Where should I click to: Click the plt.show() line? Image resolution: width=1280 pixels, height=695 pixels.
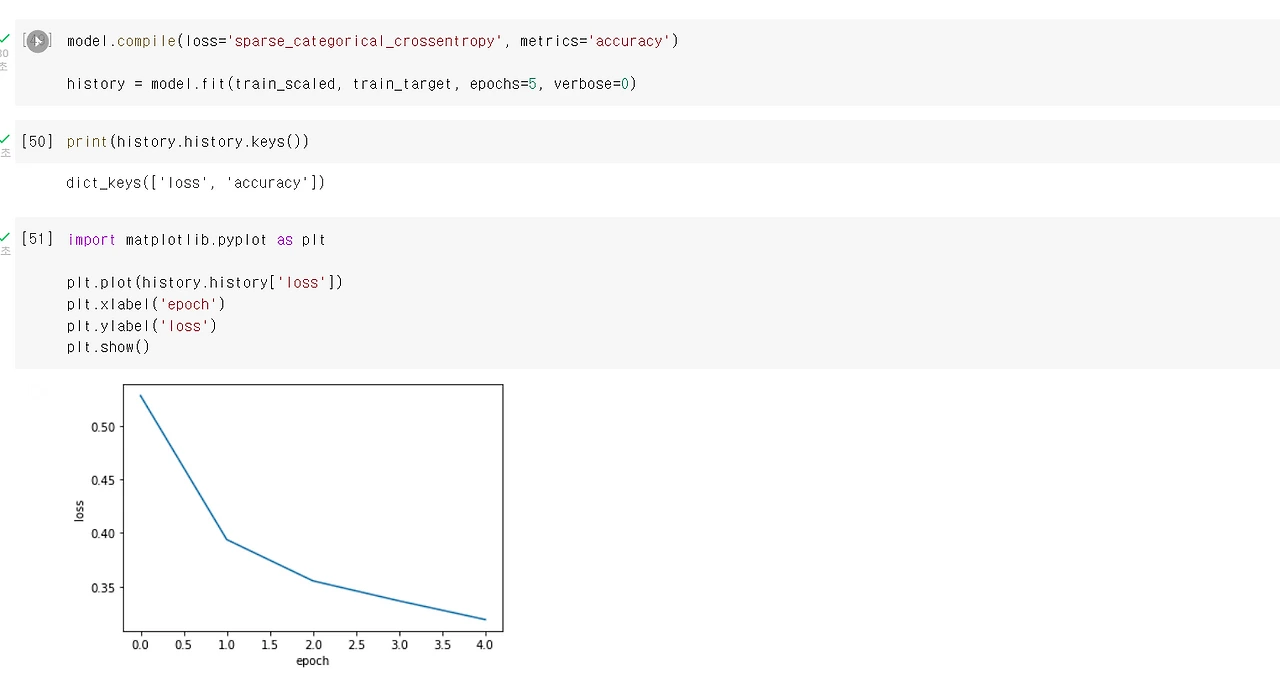tap(108, 347)
